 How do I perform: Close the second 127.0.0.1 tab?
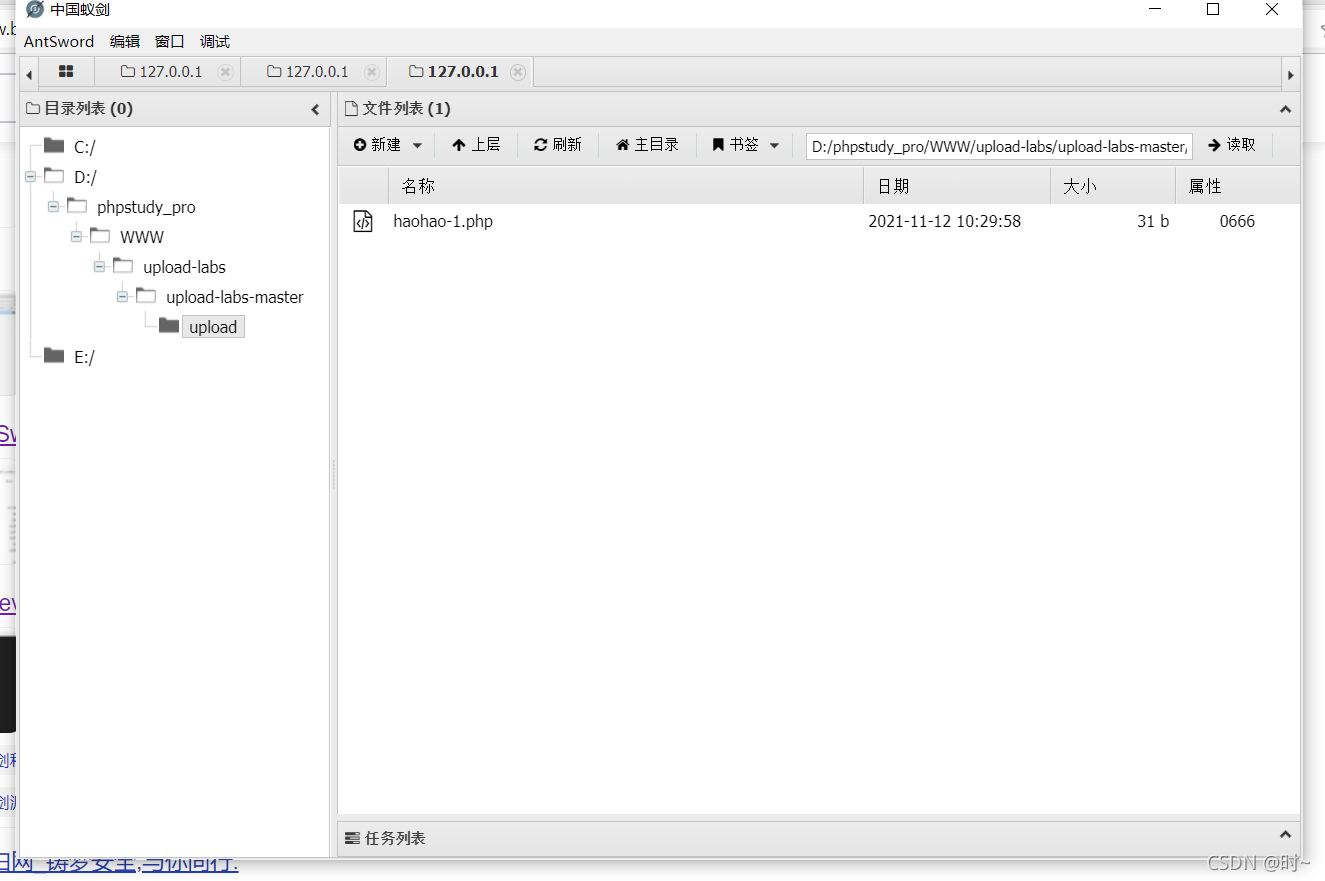click(371, 72)
